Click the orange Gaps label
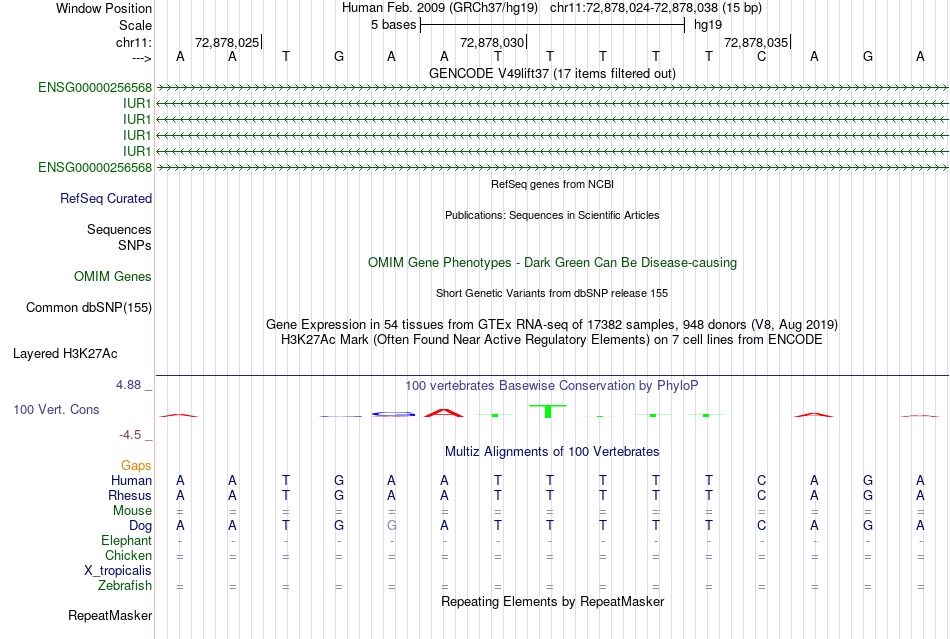 [136, 465]
